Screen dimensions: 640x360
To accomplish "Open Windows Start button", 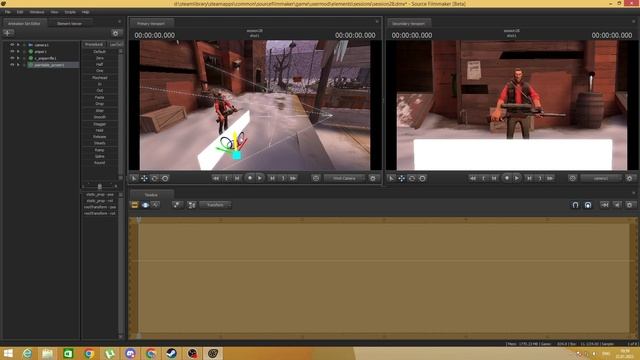I will click(x=8, y=353).
